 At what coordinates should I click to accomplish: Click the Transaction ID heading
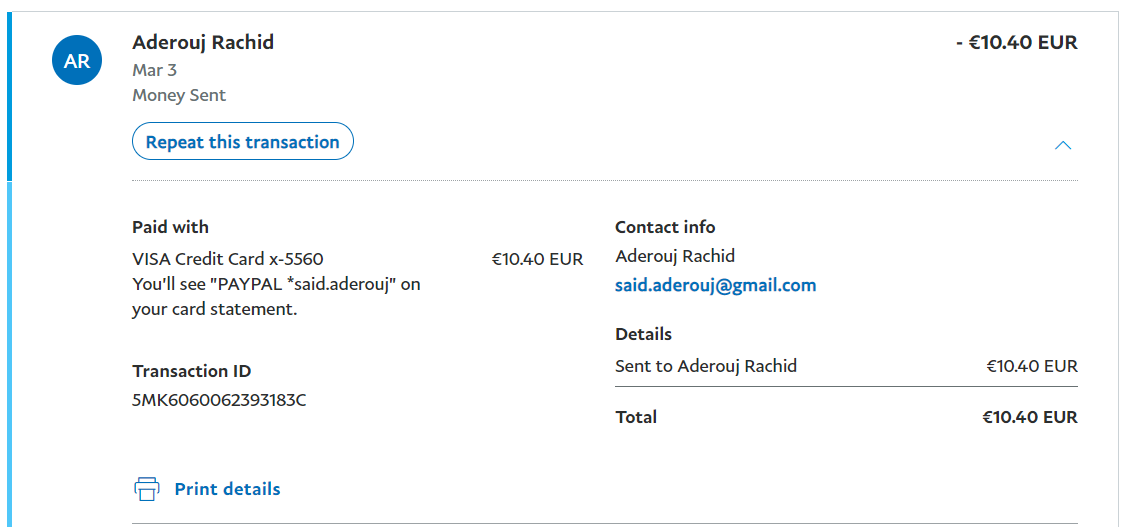pos(191,371)
